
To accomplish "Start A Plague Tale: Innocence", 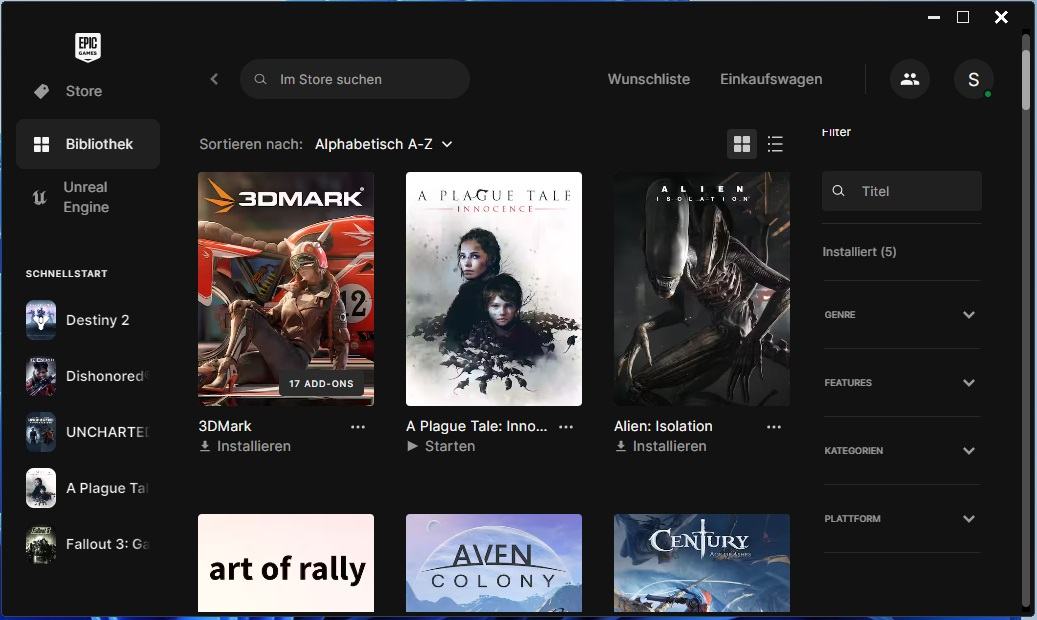I will (x=441, y=447).
